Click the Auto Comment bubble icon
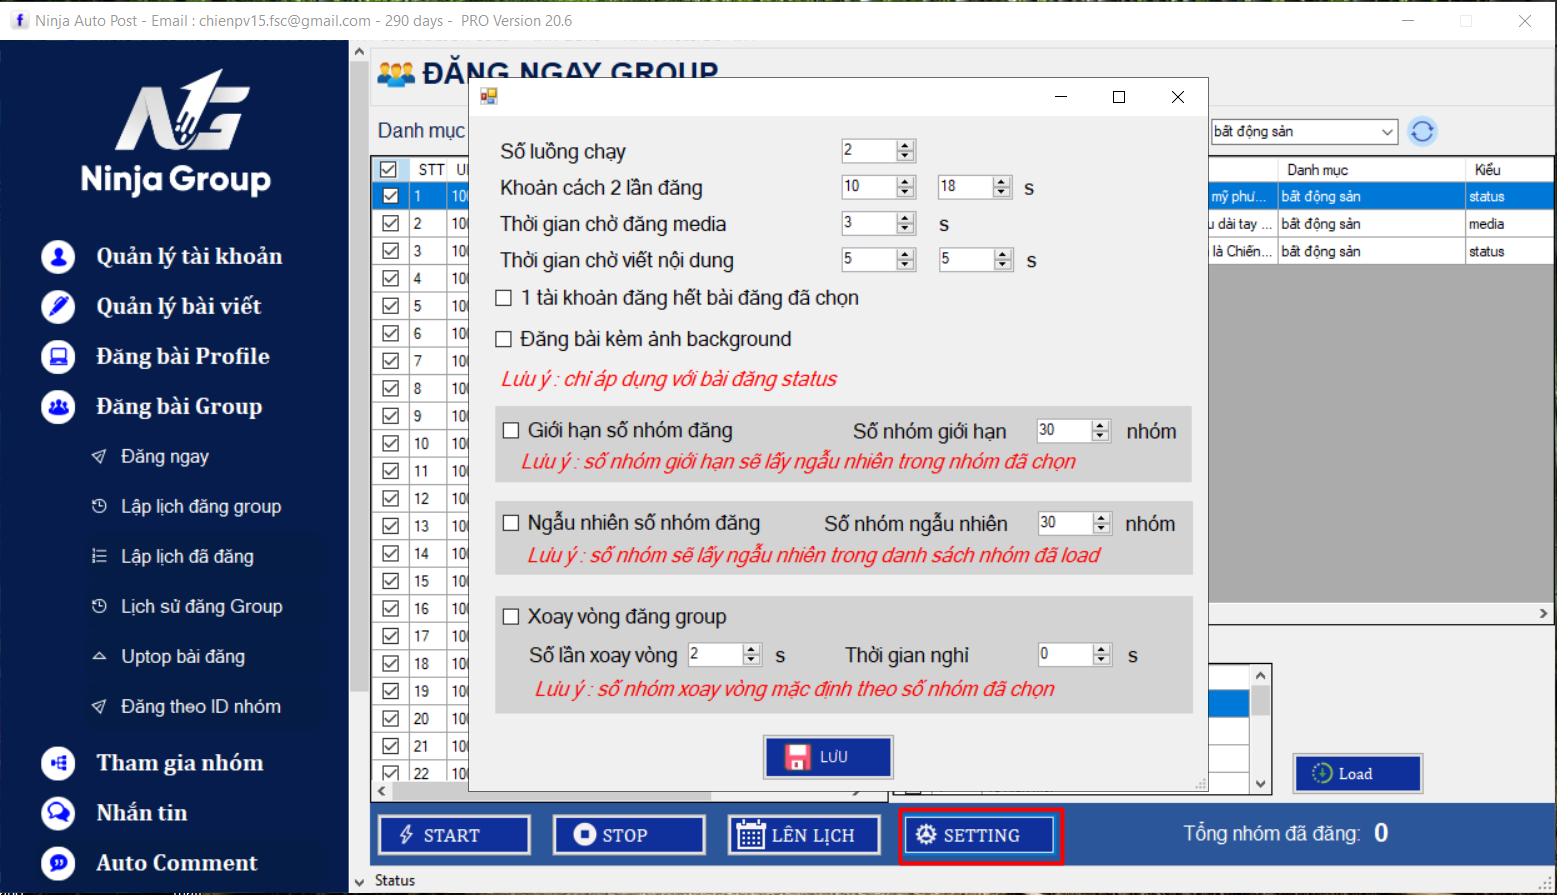 click(58, 863)
